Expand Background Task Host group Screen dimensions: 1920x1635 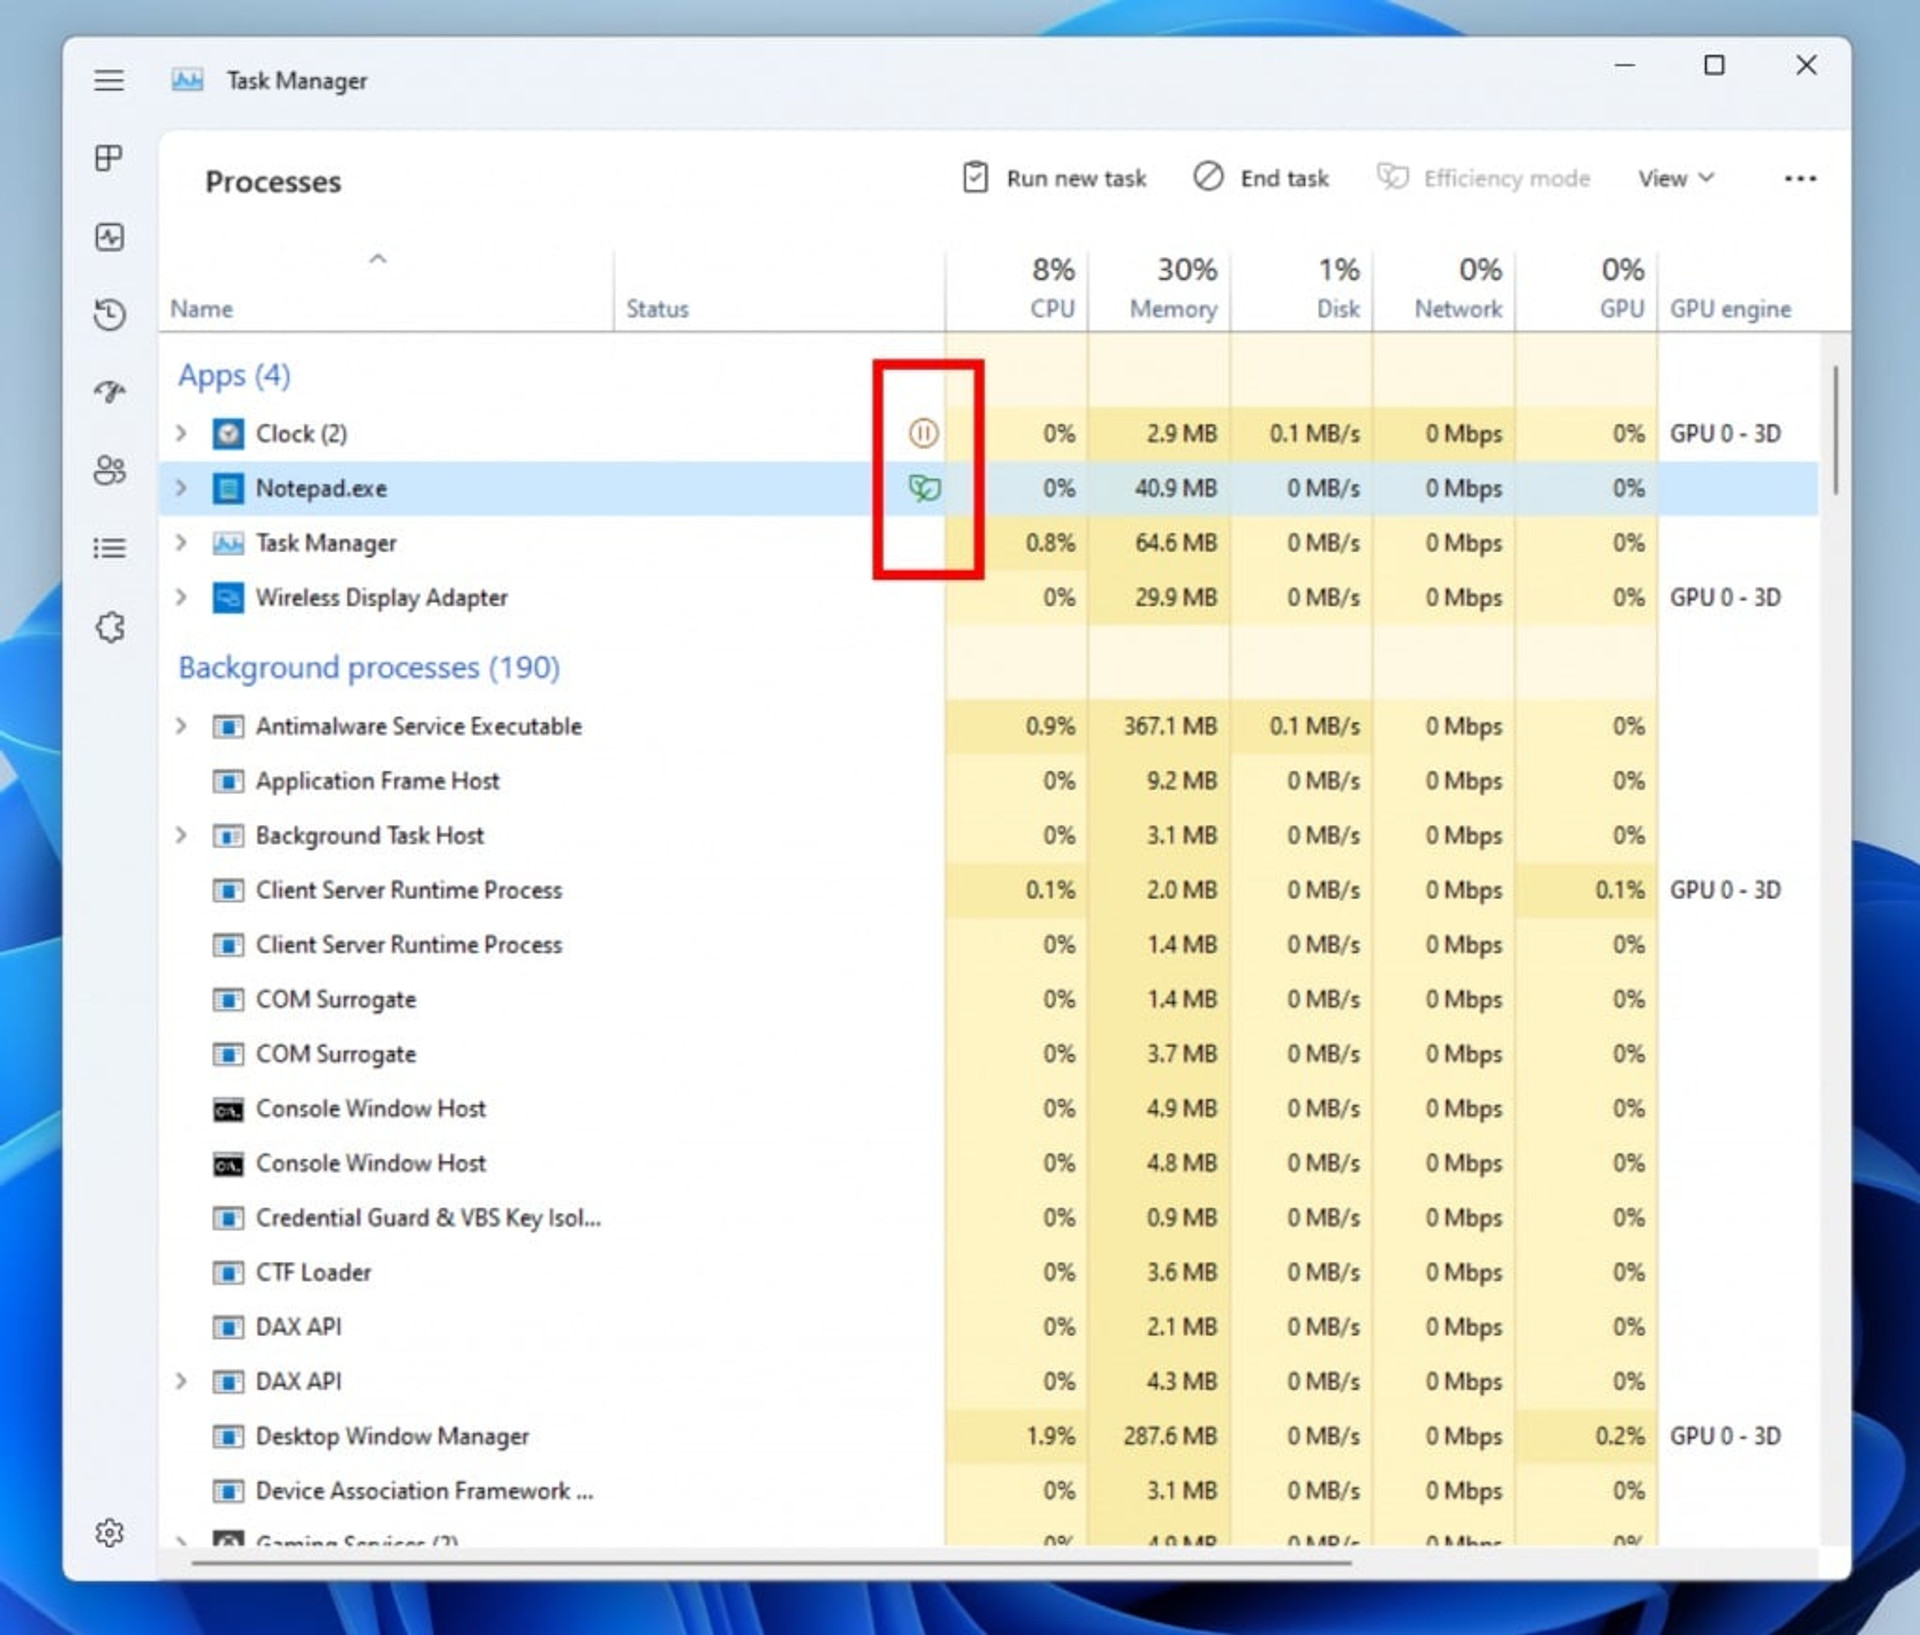point(181,835)
